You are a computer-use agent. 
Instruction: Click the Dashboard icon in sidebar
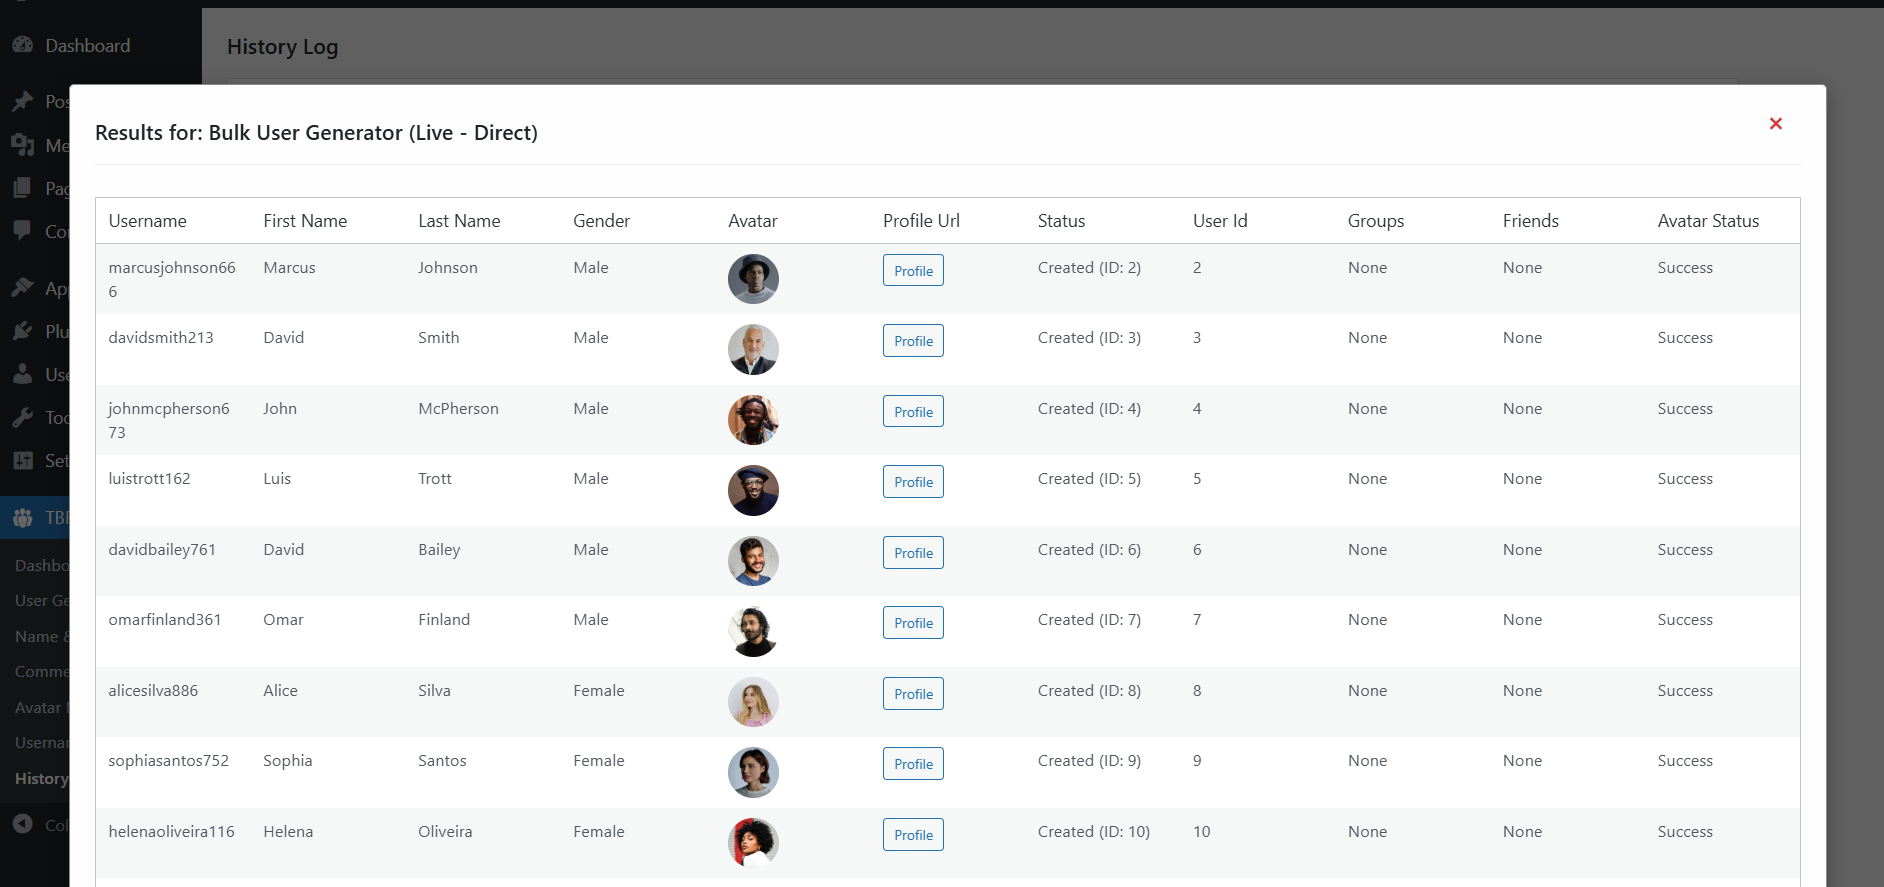pyautogui.click(x=22, y=45)
